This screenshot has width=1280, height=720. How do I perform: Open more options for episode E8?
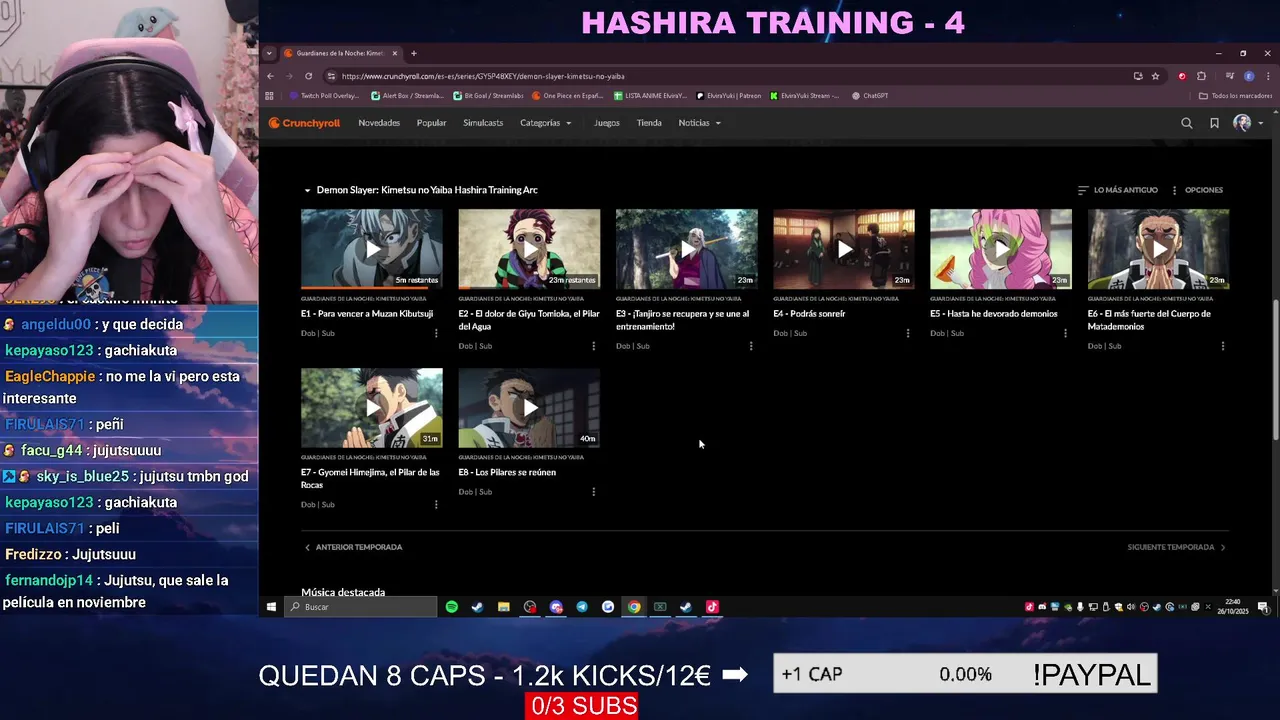click(593, 492)
